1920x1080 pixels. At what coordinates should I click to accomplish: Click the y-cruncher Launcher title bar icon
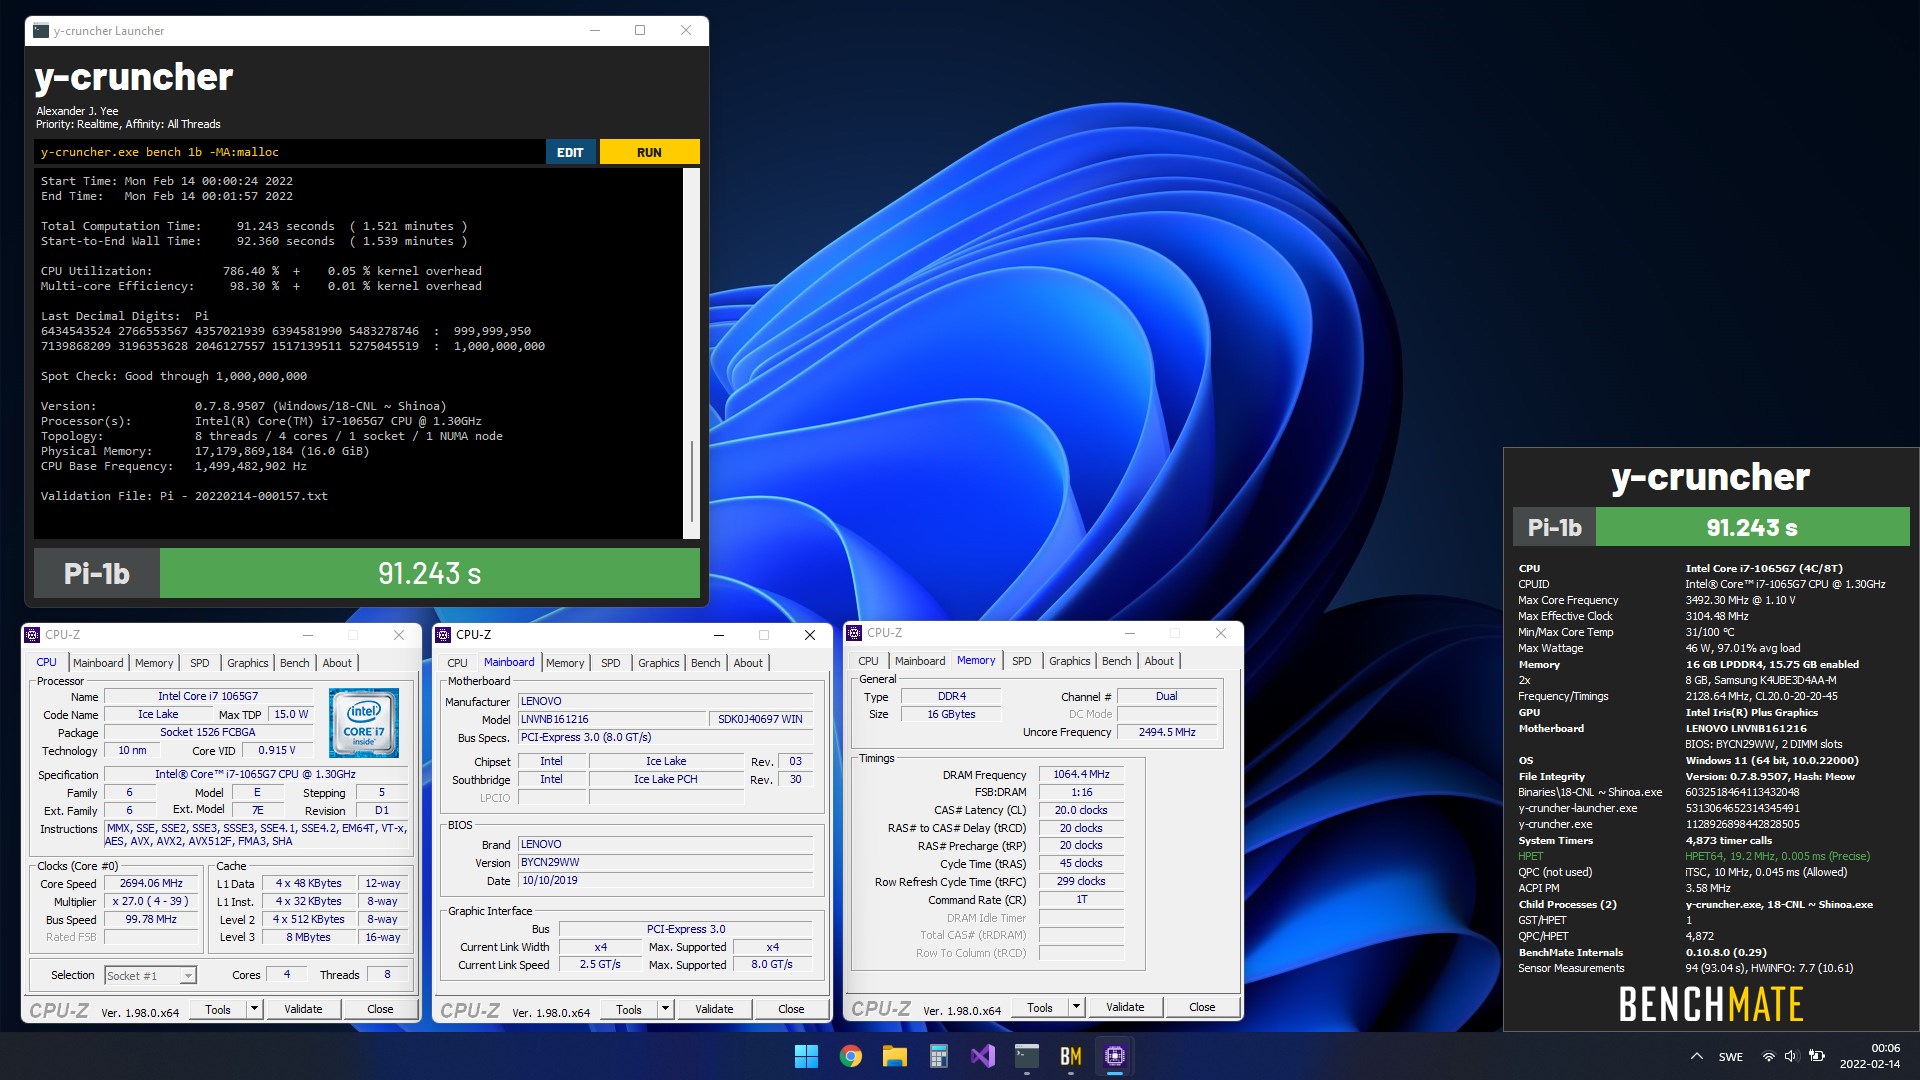point(41,31)
